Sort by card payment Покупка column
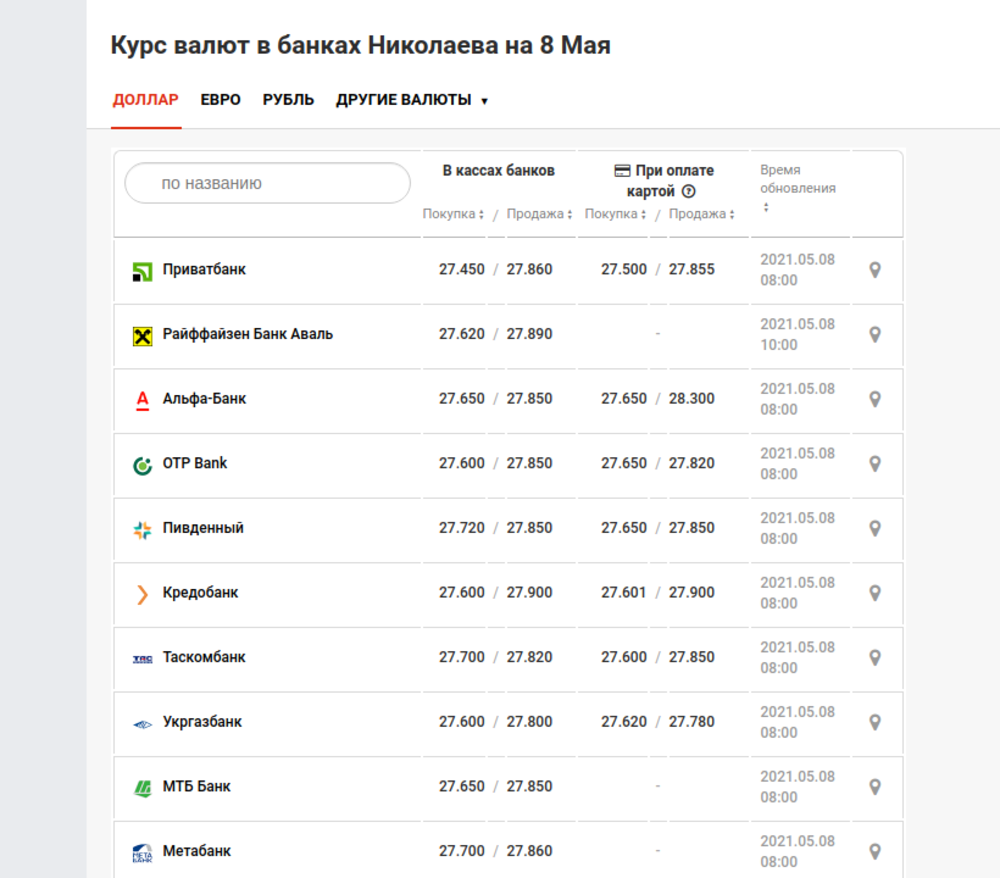The image size is (1000, 878). coord(615,214)
